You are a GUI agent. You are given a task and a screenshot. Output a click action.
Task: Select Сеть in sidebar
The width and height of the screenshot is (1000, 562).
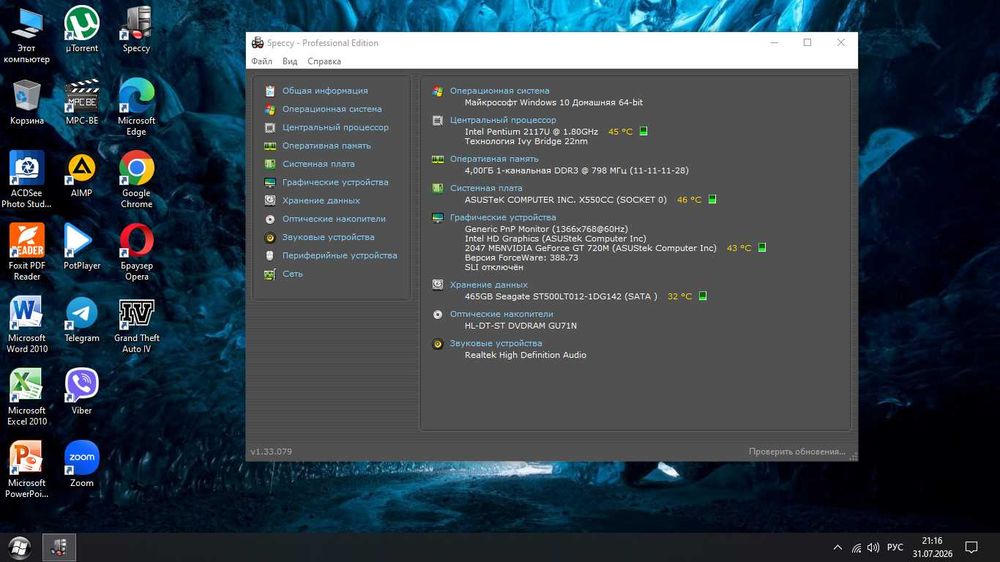[x=292, y=274]
